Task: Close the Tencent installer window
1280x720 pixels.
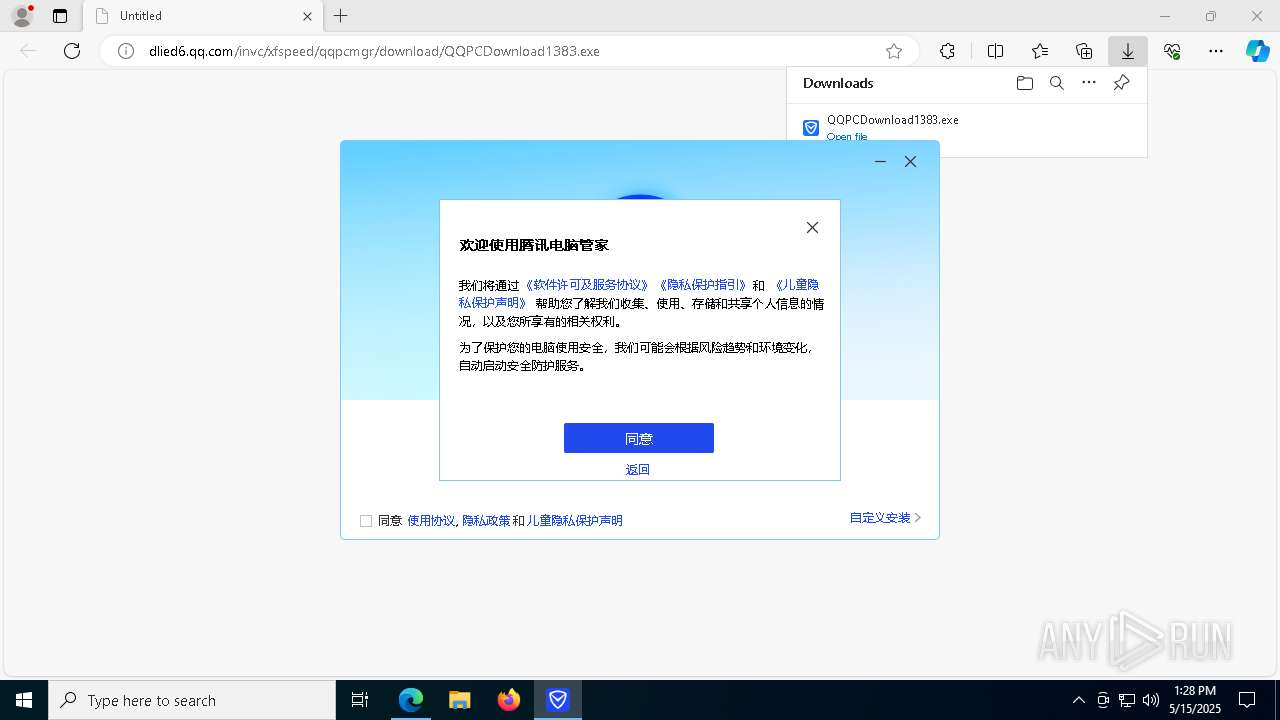Action: coord(910,161)
